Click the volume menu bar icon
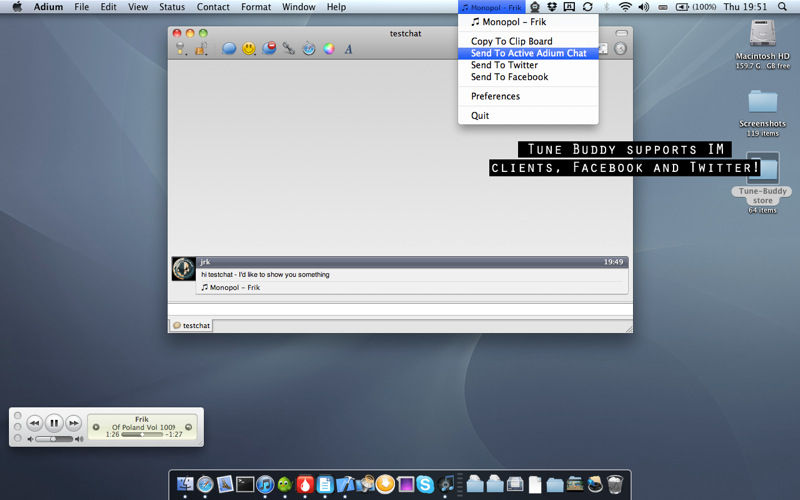This screenshot has height=500, width=800. click(x=644, y=7)
